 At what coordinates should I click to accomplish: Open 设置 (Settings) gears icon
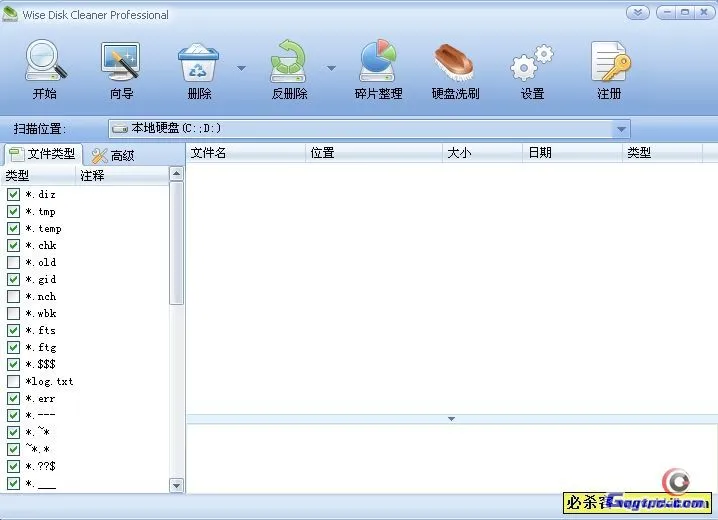click(532, 62)
